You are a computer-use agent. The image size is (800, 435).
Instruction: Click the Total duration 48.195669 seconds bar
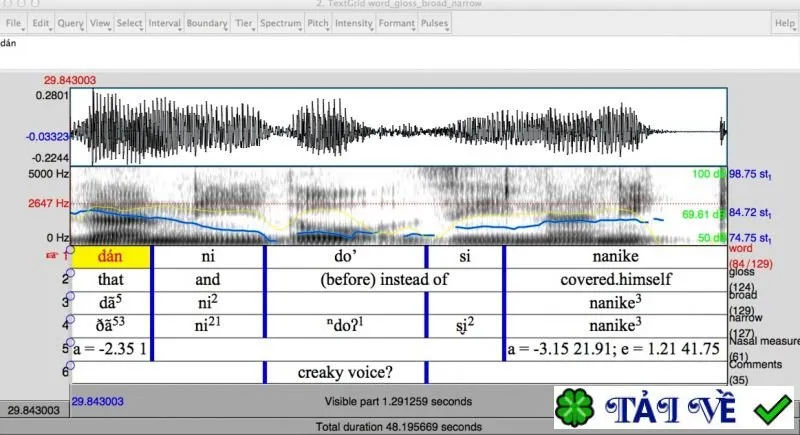click(x=398, y=426)
